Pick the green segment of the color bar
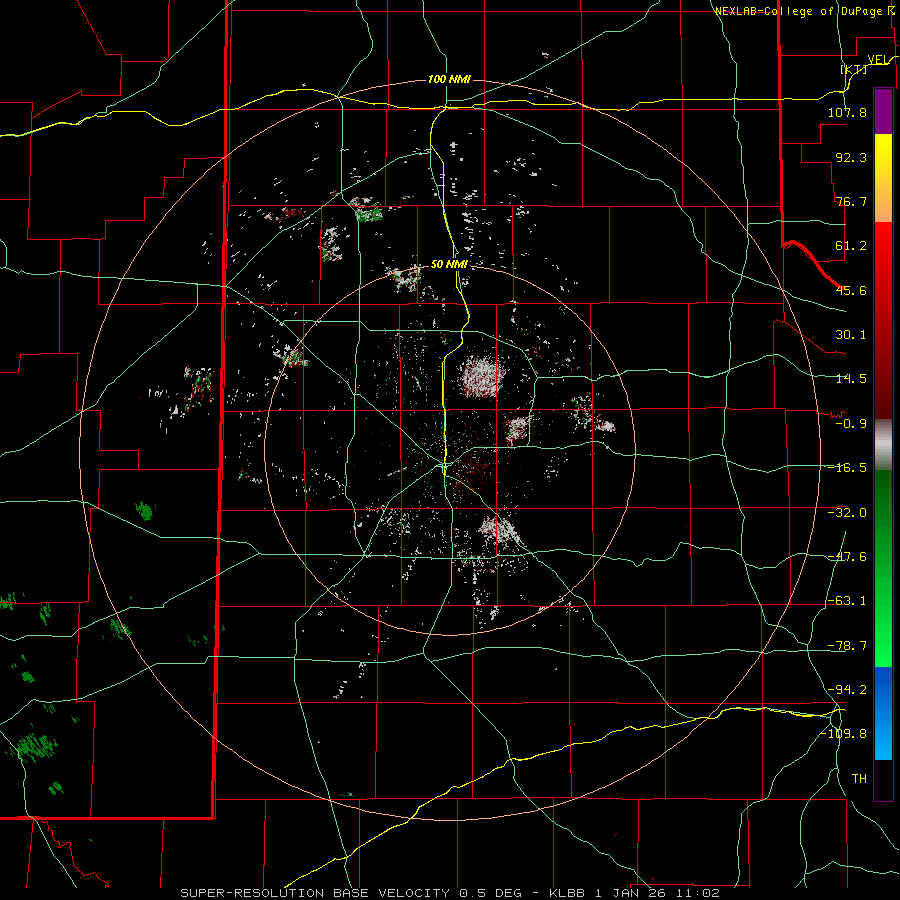The height and width of the screenshot is (900, 900). (883, 568)
